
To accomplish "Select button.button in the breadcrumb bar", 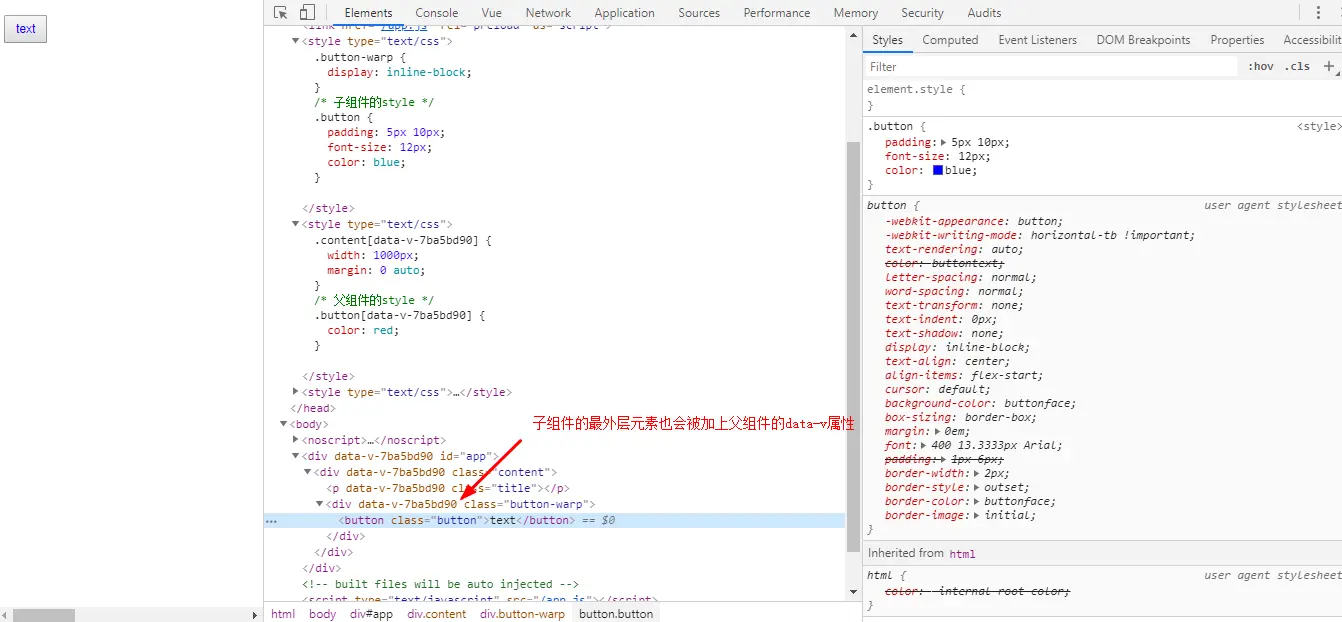I will (616, 614).
